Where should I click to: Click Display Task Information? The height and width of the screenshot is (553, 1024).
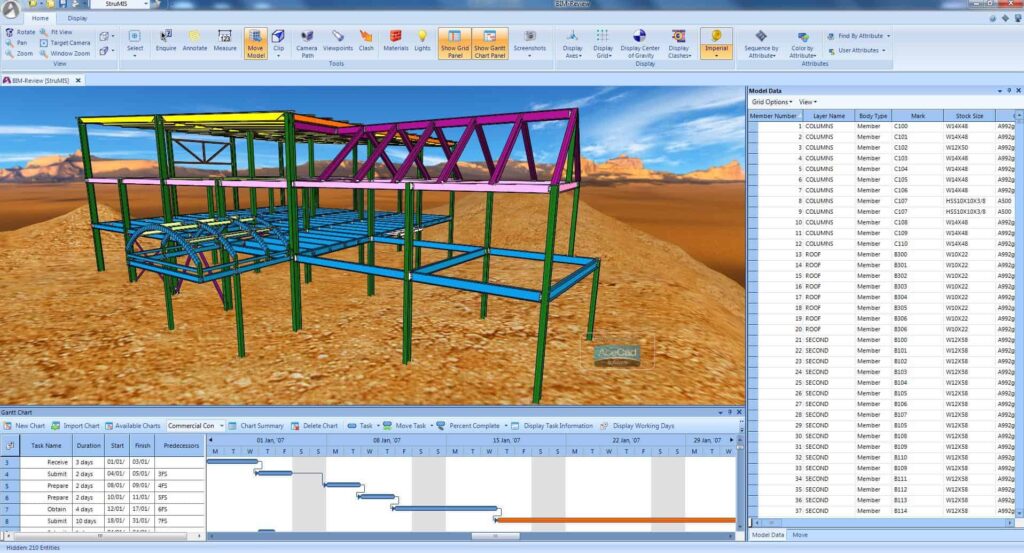(x=552, y=426)
